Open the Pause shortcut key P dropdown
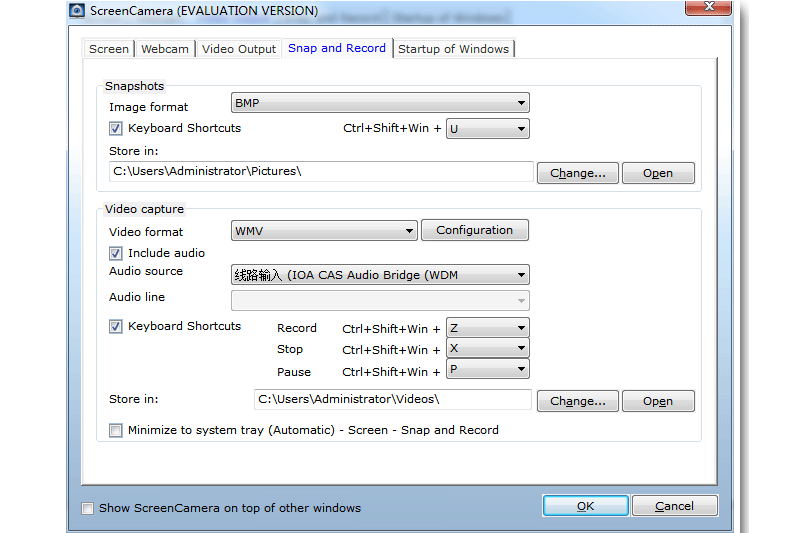800x533 pixels. point(488,369)
